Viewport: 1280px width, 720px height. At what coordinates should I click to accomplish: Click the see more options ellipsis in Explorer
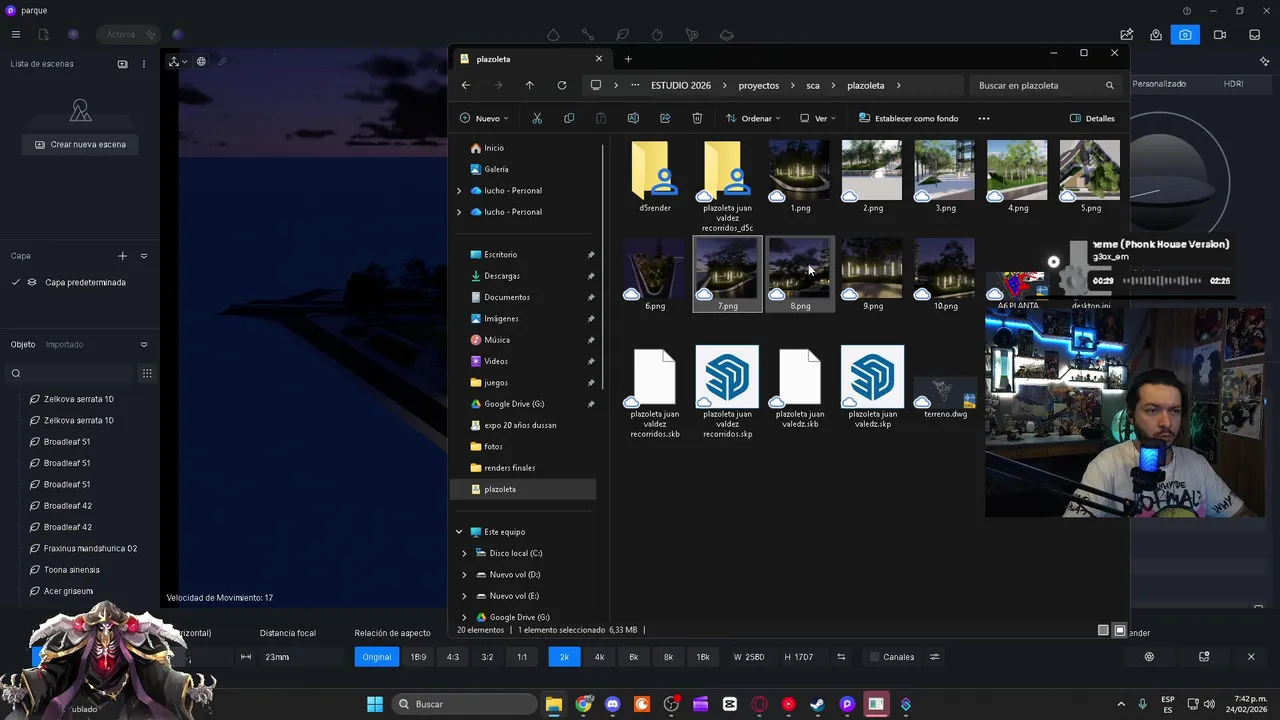pos(984,118)
